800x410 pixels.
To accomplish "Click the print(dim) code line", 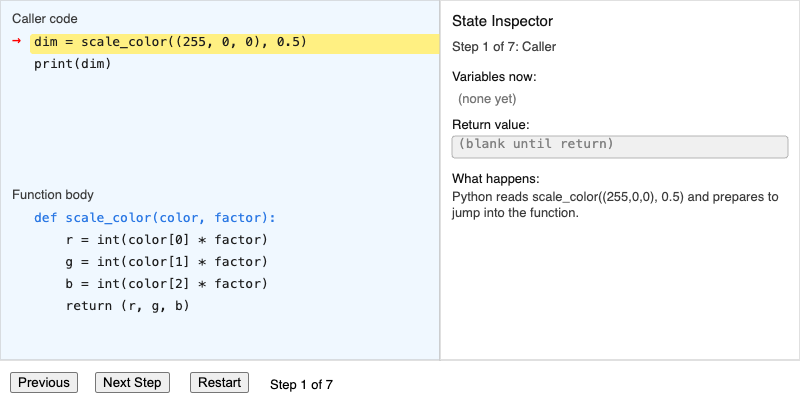I will click(72, 64).
